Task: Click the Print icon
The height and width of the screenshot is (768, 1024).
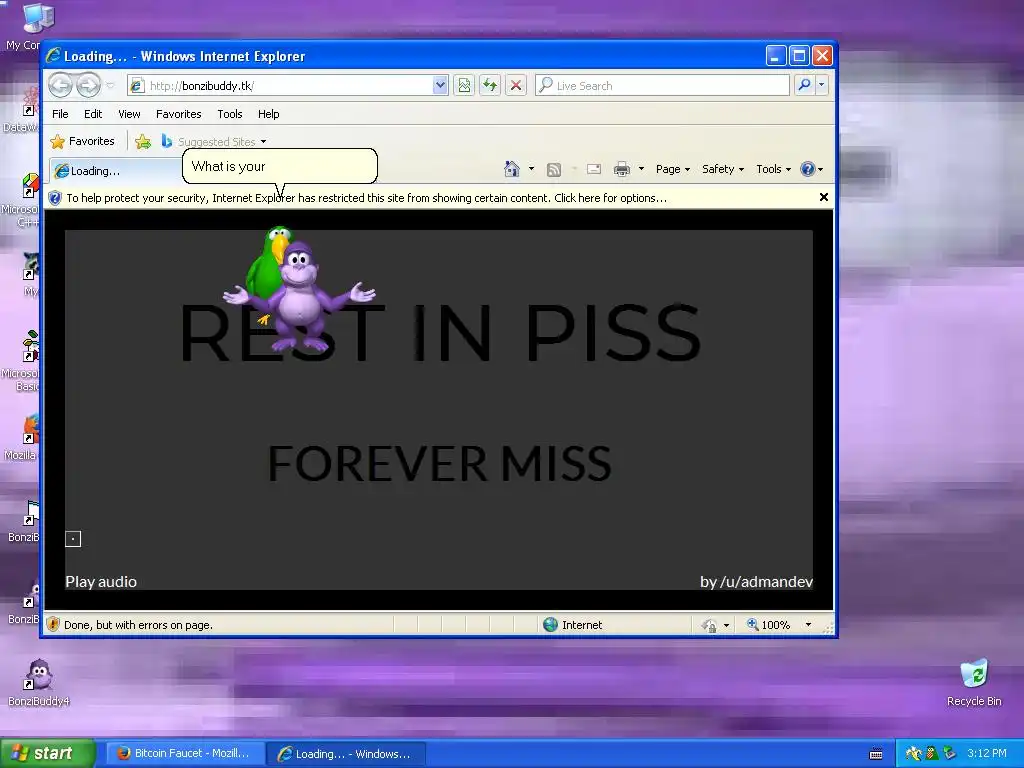Action: 622,169
